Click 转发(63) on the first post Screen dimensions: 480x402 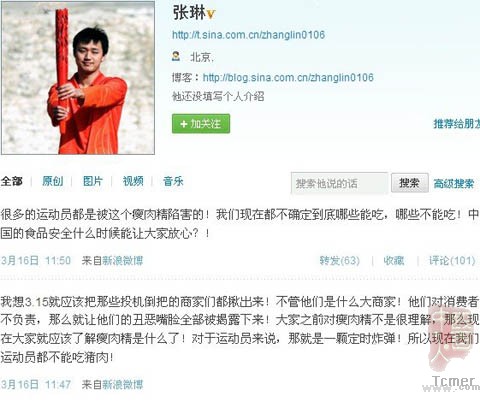pyautogui.click(x=340, y=260)
